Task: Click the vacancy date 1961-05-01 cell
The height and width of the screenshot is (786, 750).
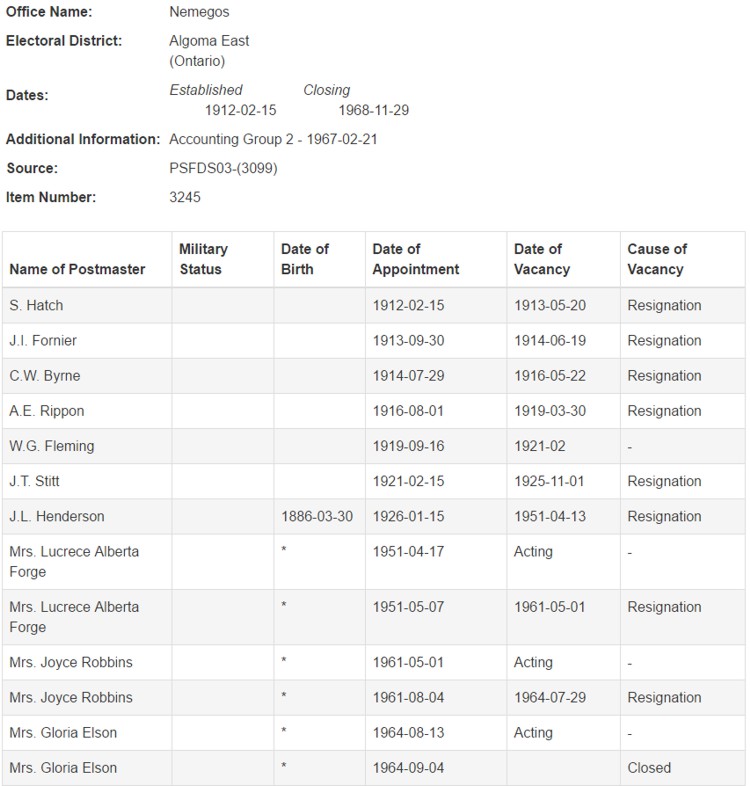Action: coord(549,607)
